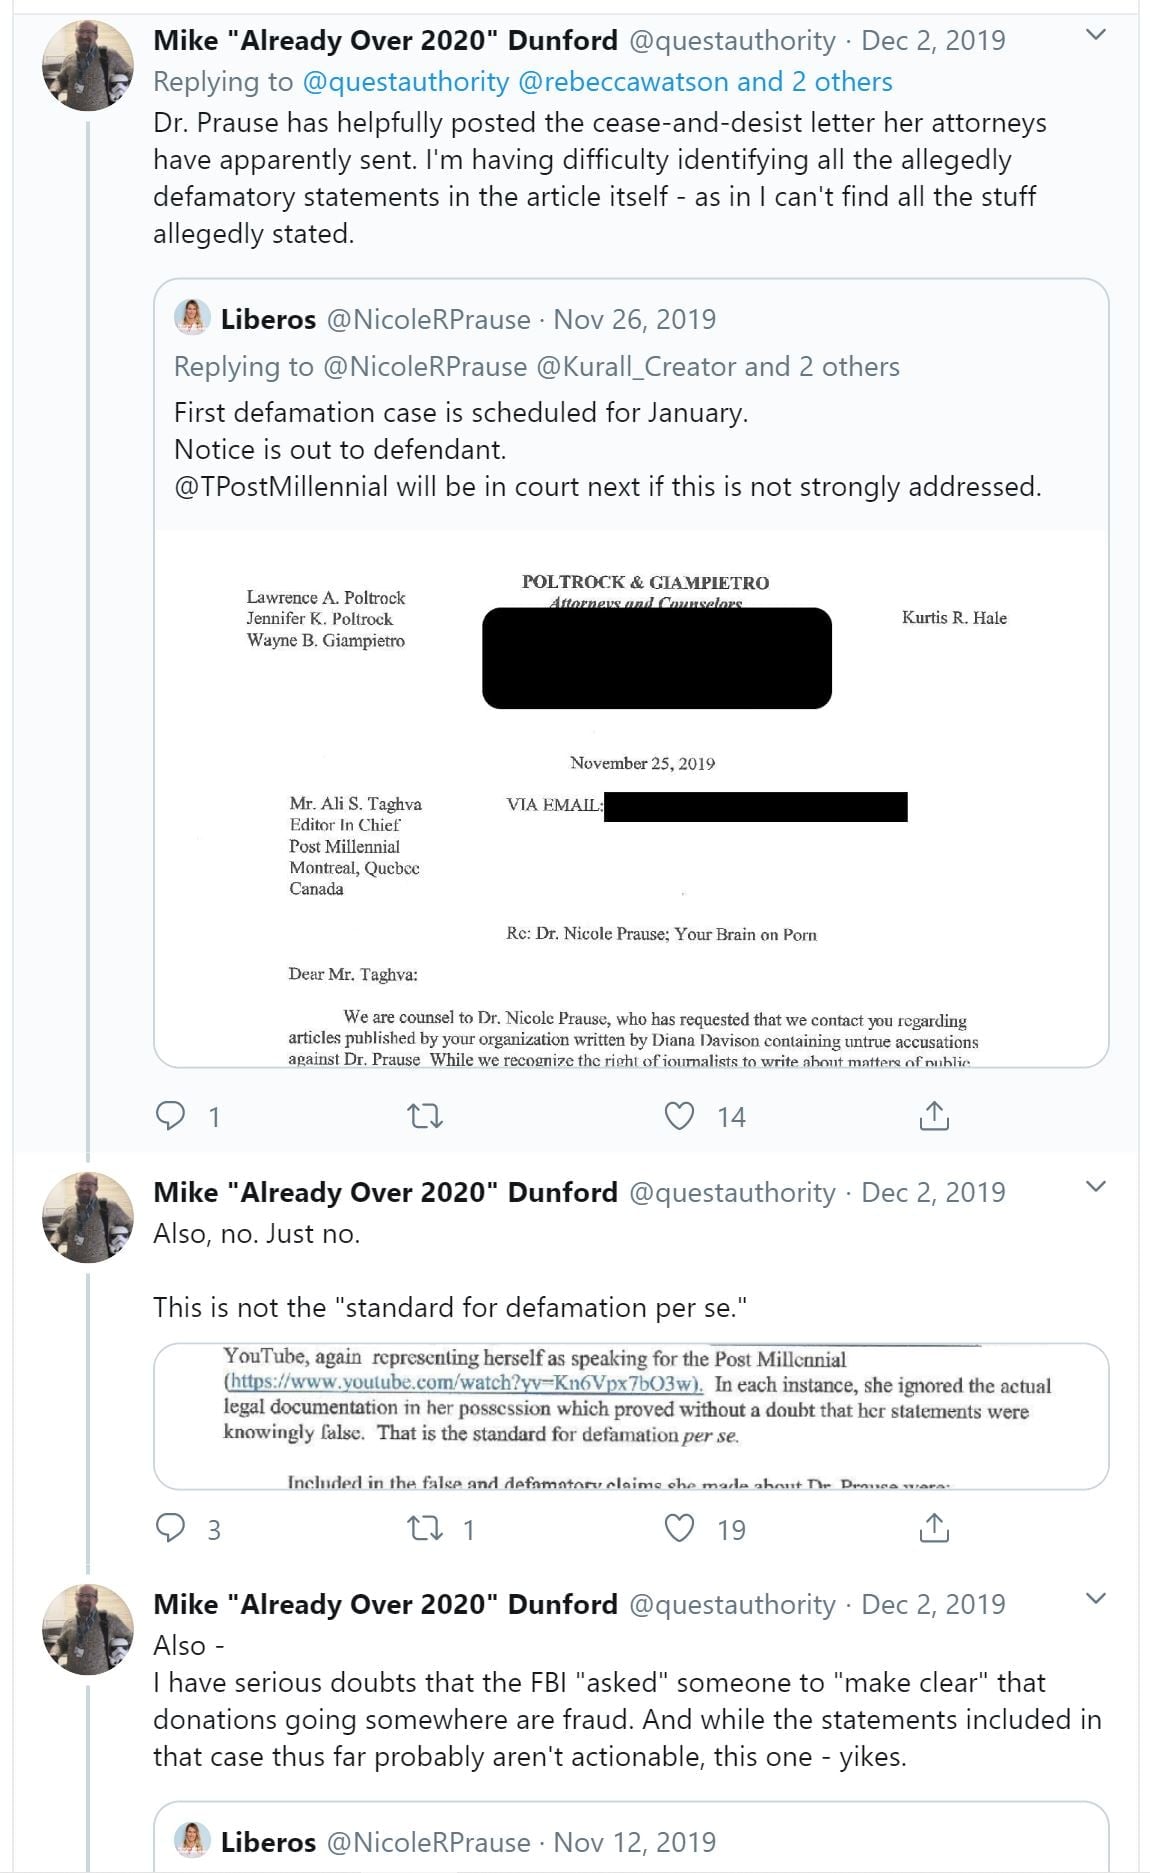This screenshot has height=1873, width=1150.
Task: Reply to the 'Also, no. Just no.' tweet
Action: [171, 1528]
